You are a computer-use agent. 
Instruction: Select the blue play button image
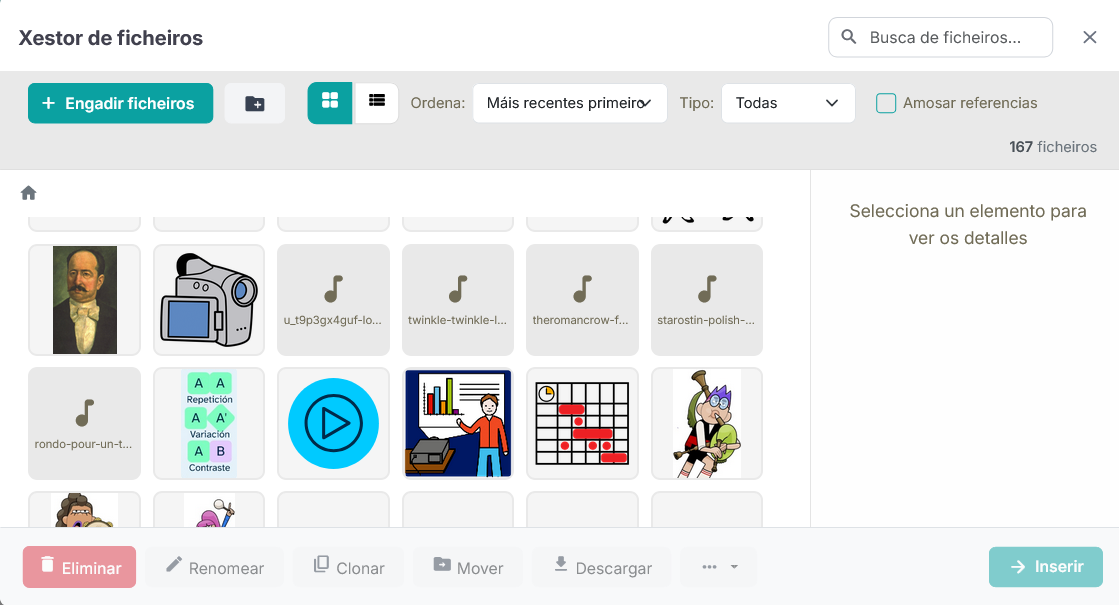point(333,423)
